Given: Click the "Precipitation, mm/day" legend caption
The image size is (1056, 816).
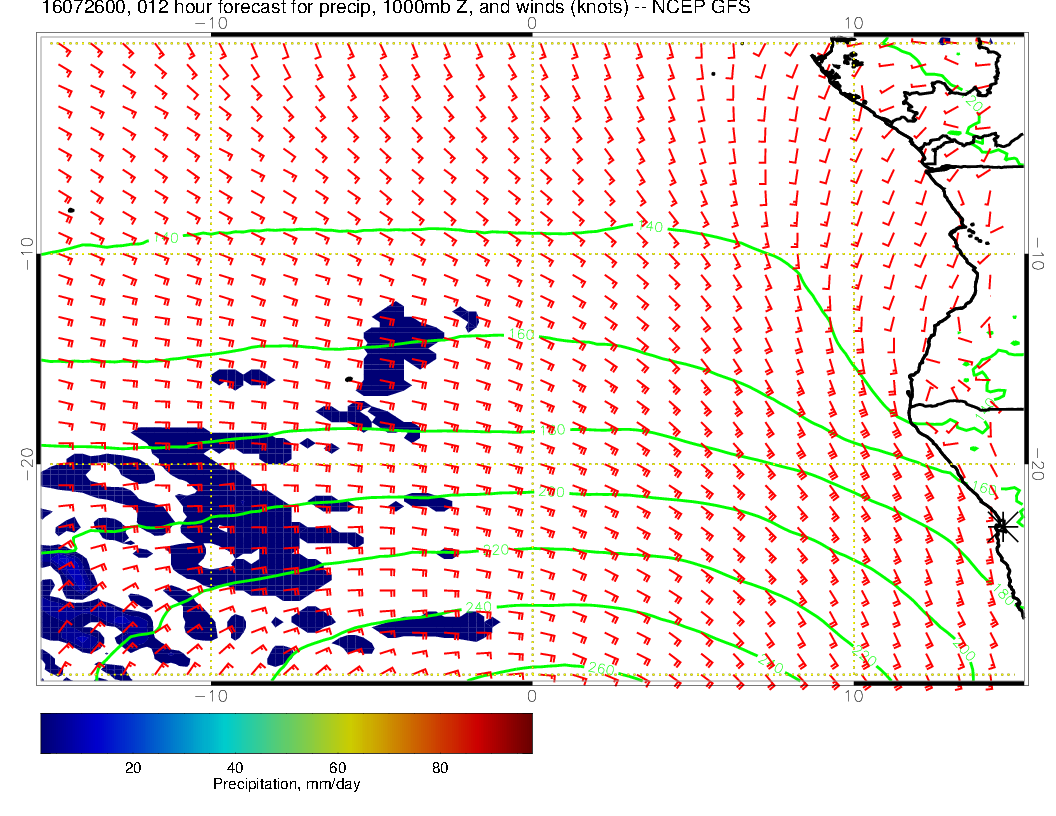Looking at the screenshot, I should (287, 785).
